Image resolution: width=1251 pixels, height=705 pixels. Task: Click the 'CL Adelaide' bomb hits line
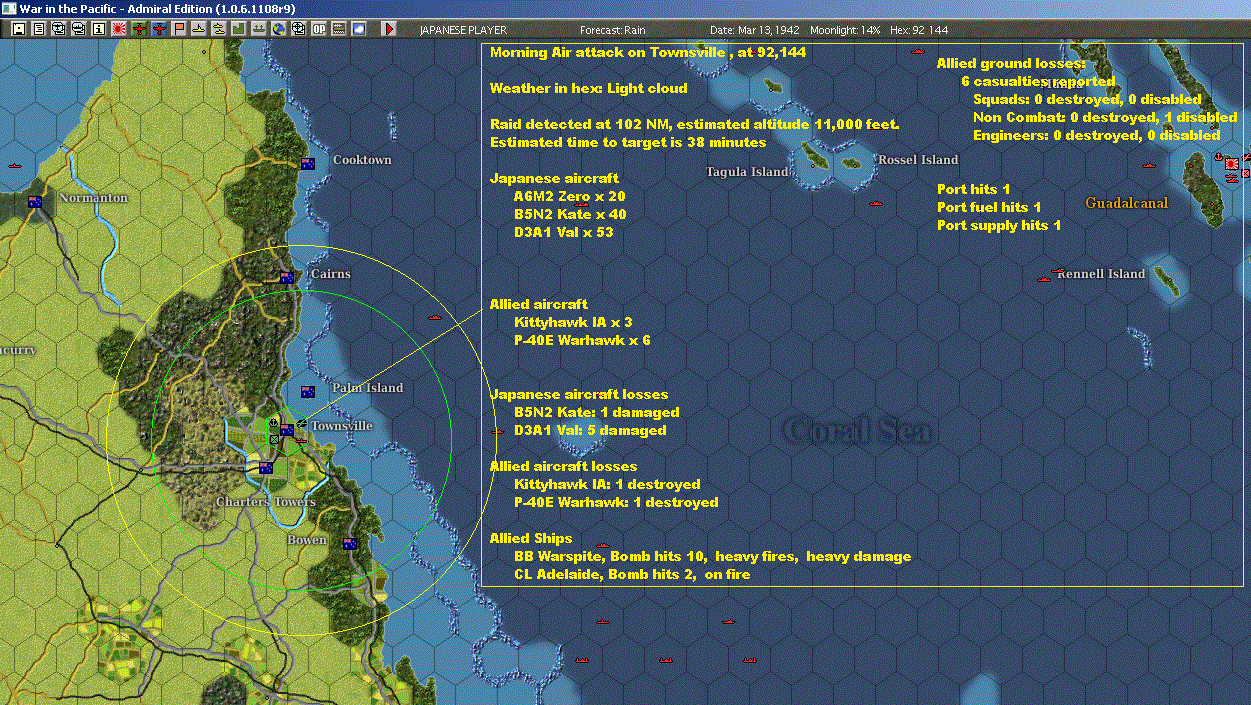pos(632,574)
